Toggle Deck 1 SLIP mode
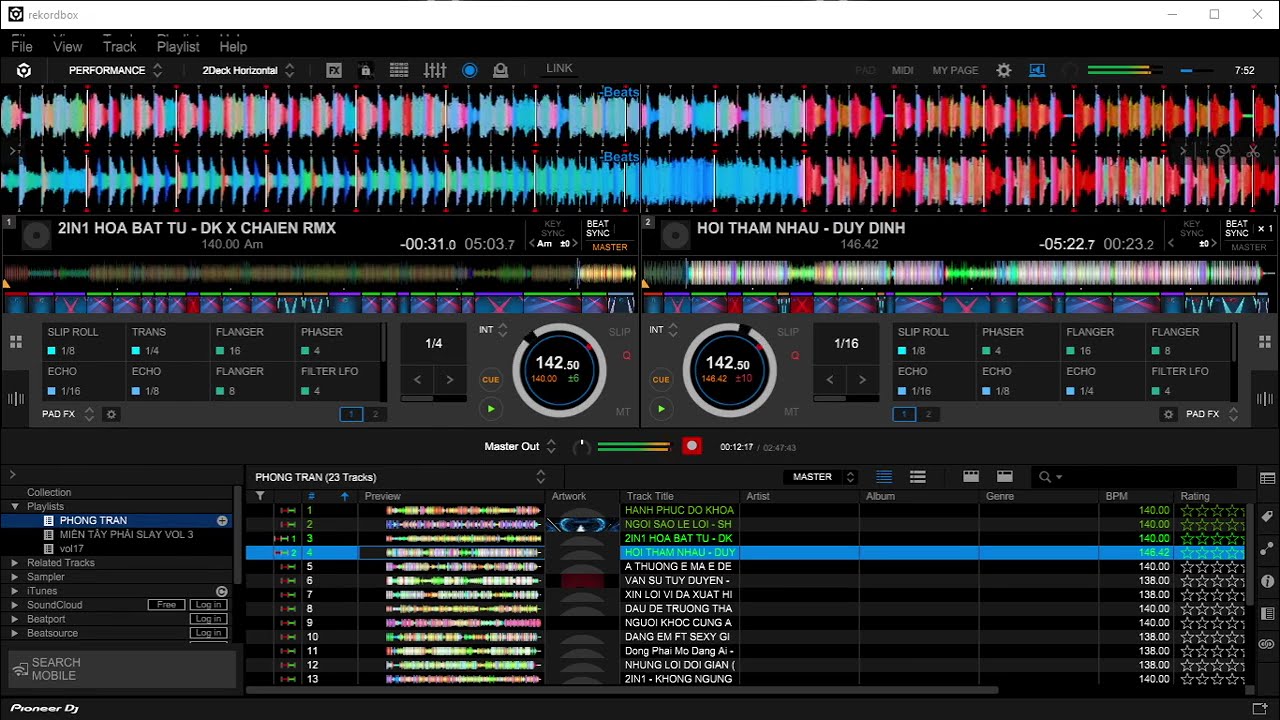This screenshot has height=720, width=1280. point(620,332)
